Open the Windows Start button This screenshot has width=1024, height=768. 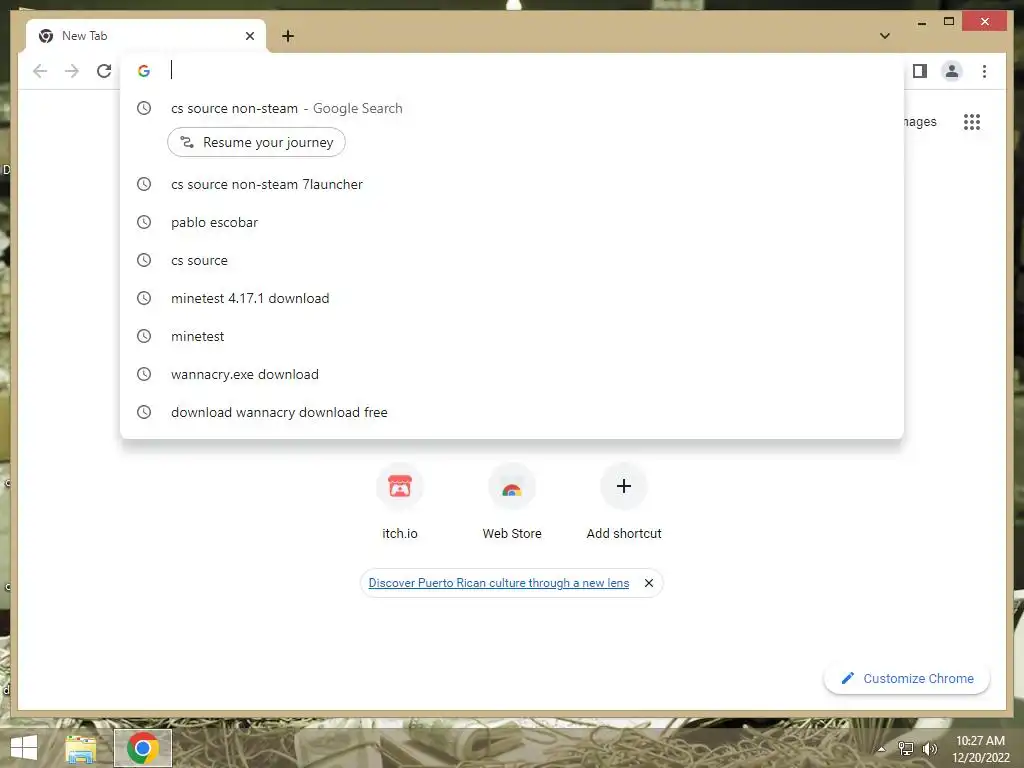[24, 748]
